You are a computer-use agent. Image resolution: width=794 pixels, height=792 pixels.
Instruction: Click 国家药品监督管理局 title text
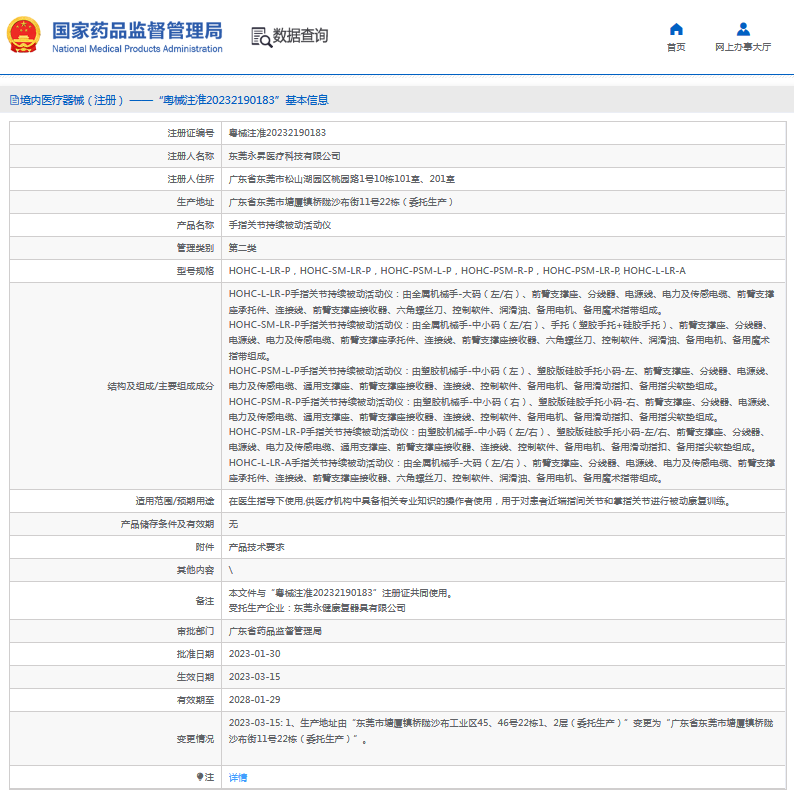(x=137, y=30)
